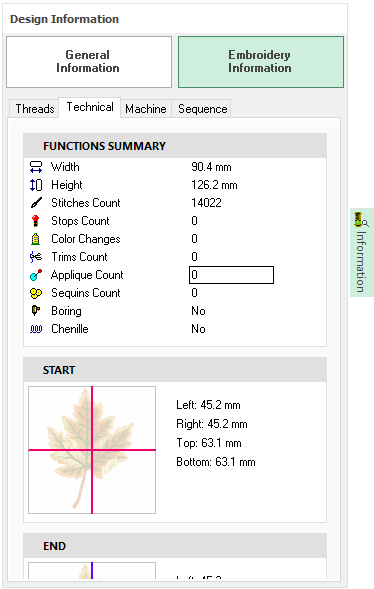Click the yellow sequins icon
Image resolution: width=374 pixels, height=589 pixels.
coord(36,293)
